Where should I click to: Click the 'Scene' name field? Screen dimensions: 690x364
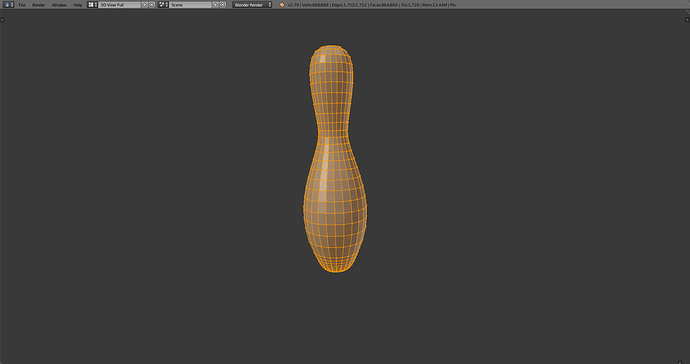click(190, 4)
